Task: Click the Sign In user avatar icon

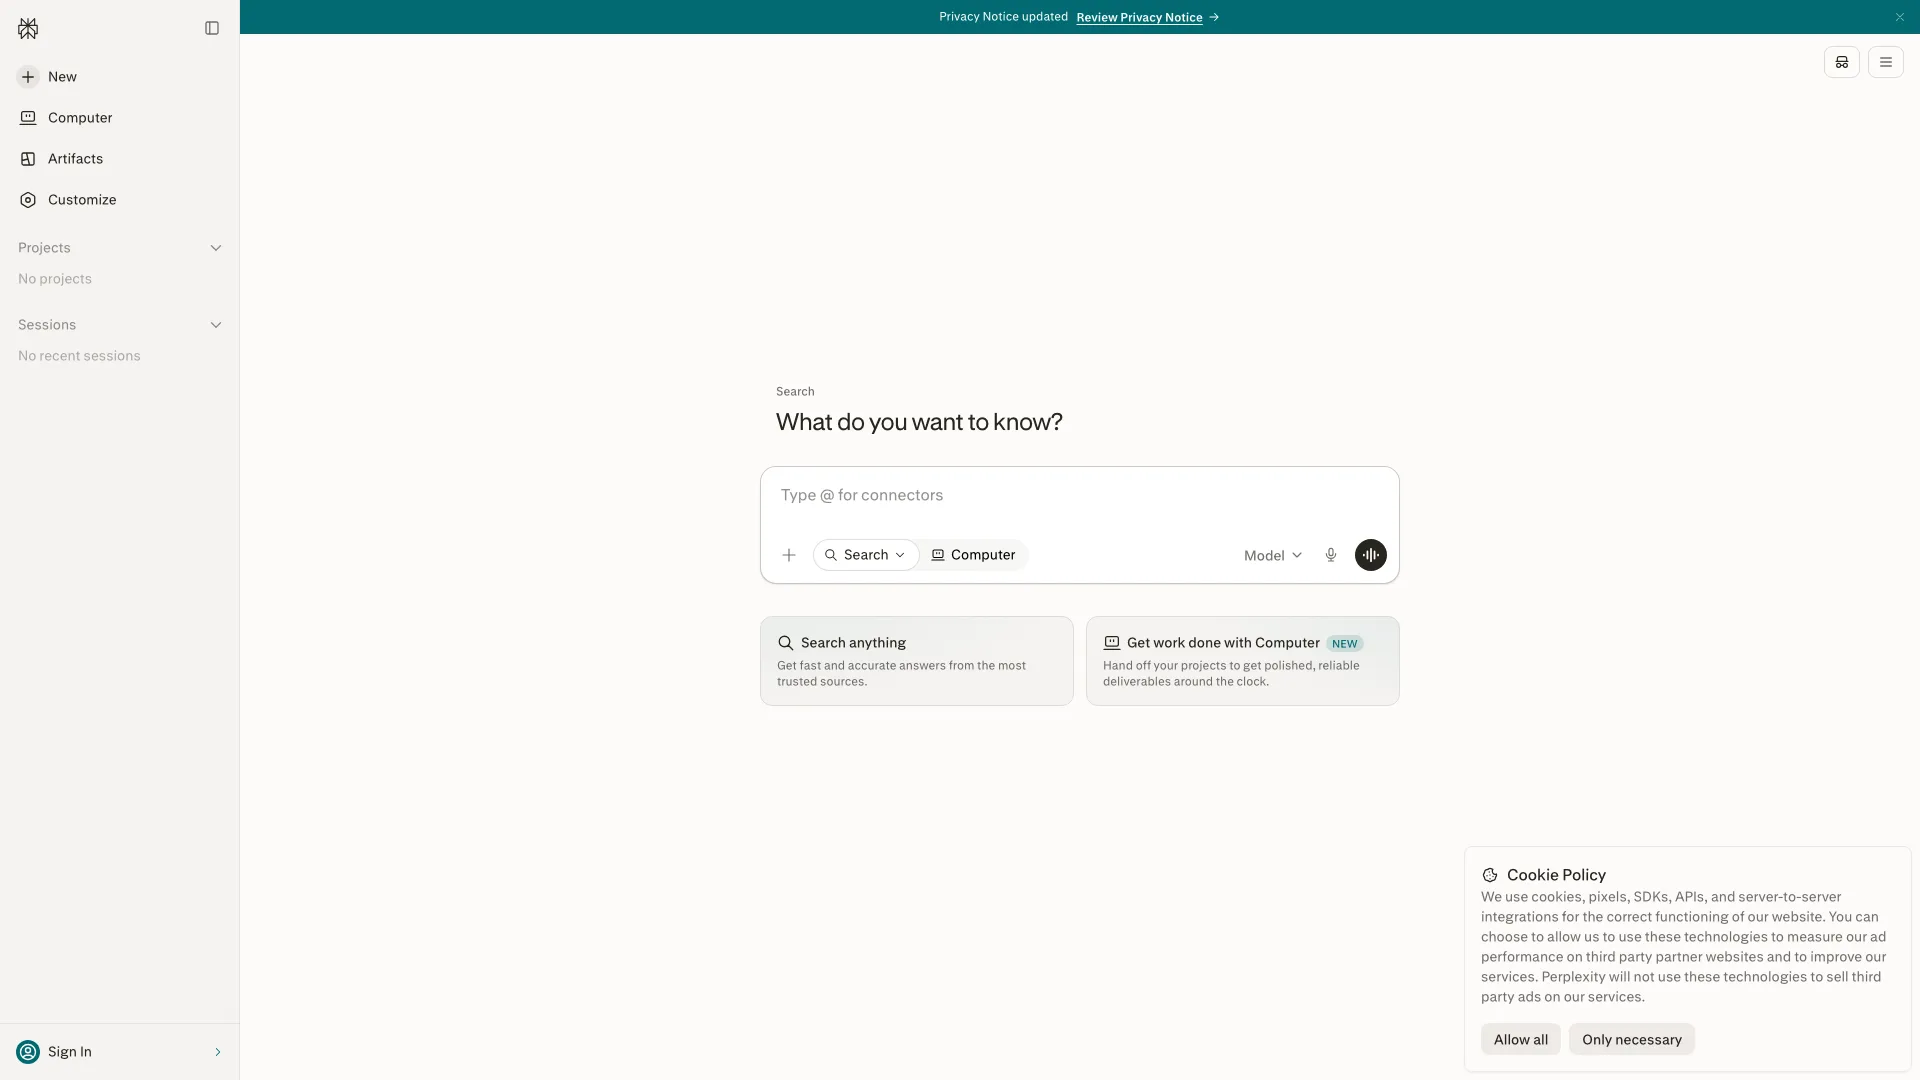Action: coord(28,1052)
